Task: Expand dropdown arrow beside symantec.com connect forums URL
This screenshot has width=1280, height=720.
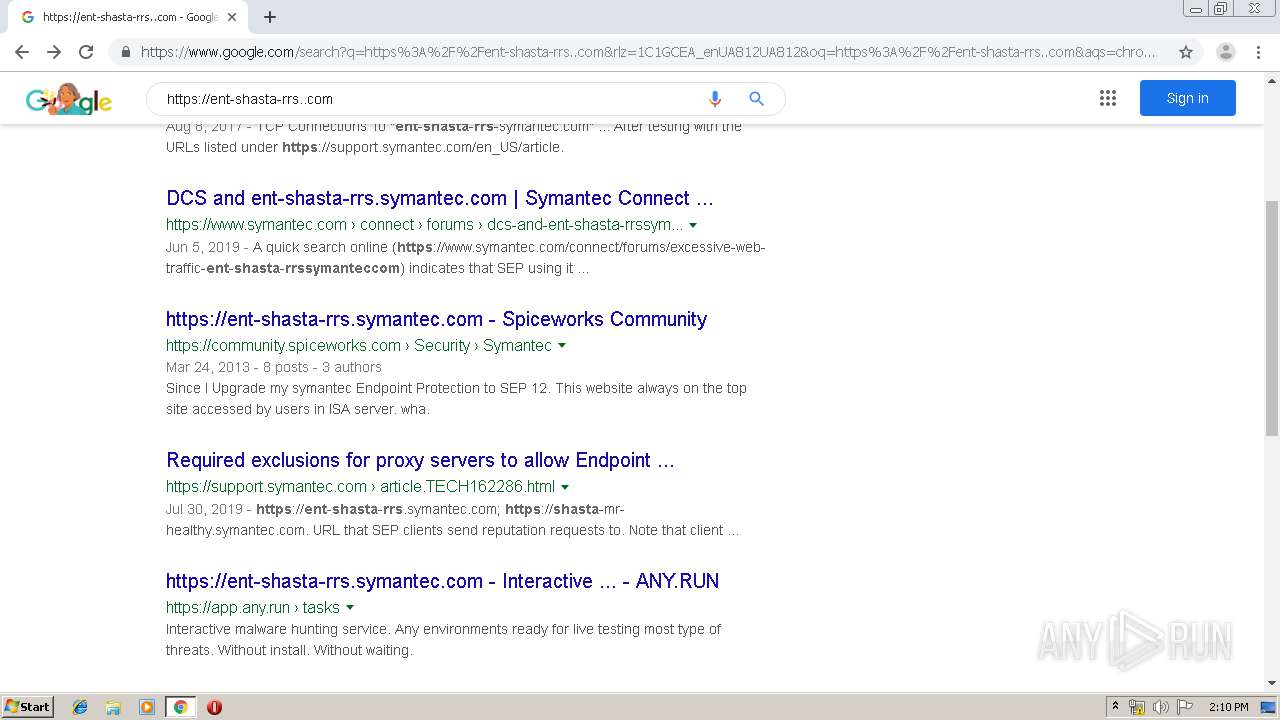Action: 693,225
